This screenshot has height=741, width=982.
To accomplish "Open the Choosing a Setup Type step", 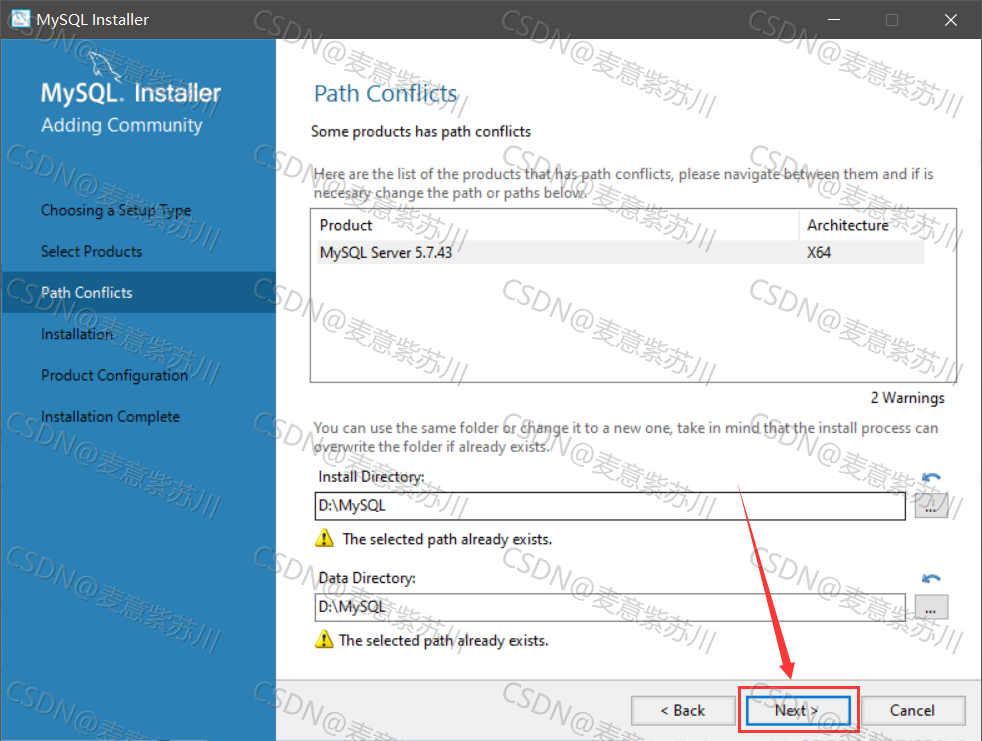I will click(x=116, y=210).
